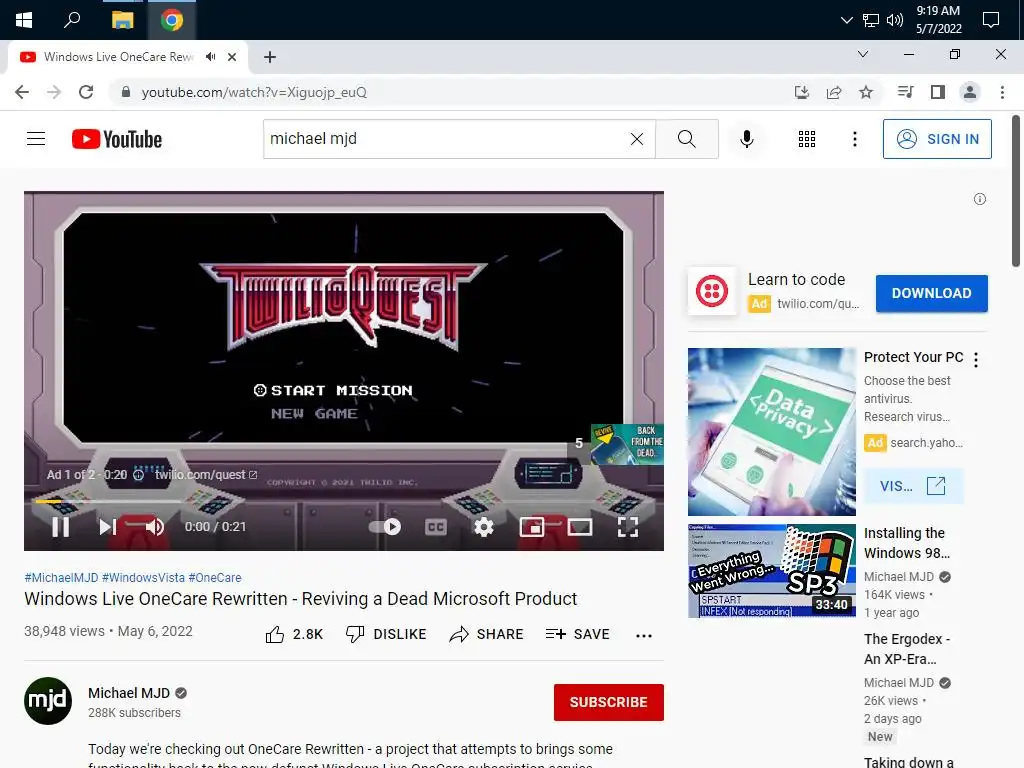
Task: Show hidden system tray icons
Action: 846,20
